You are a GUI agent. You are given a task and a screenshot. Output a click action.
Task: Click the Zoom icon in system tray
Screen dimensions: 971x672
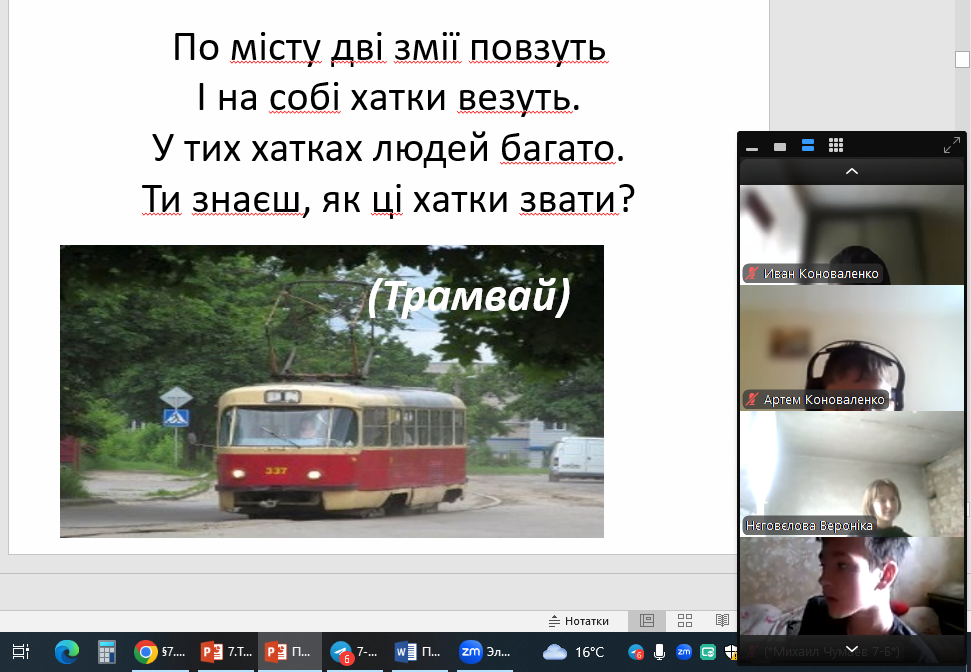coord(684,652)
